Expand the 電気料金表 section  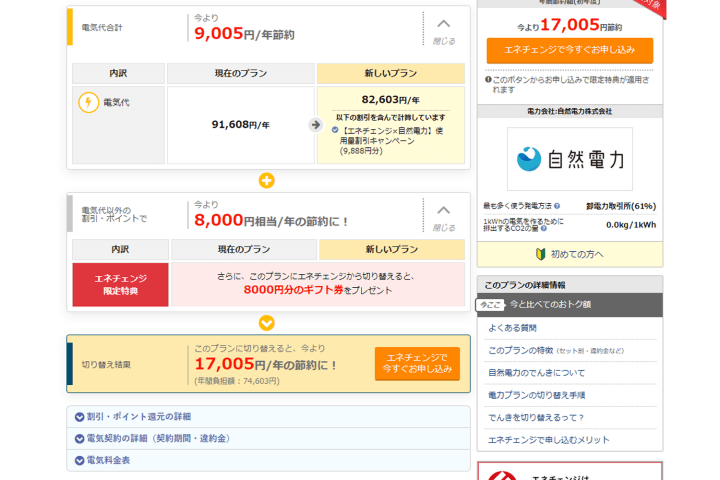coord(269,460)
